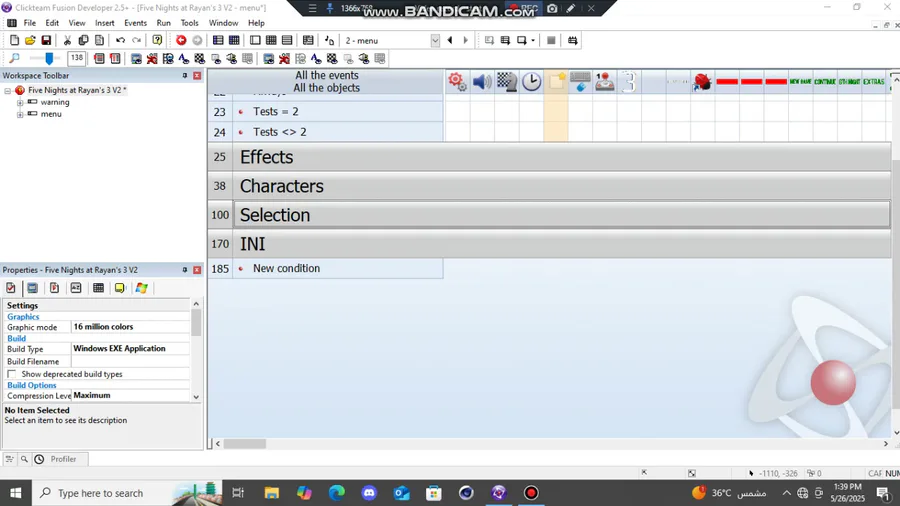Click the System object gear column icon
The image size is (900, 506).
pyautogui.click(x=457, y=81)
